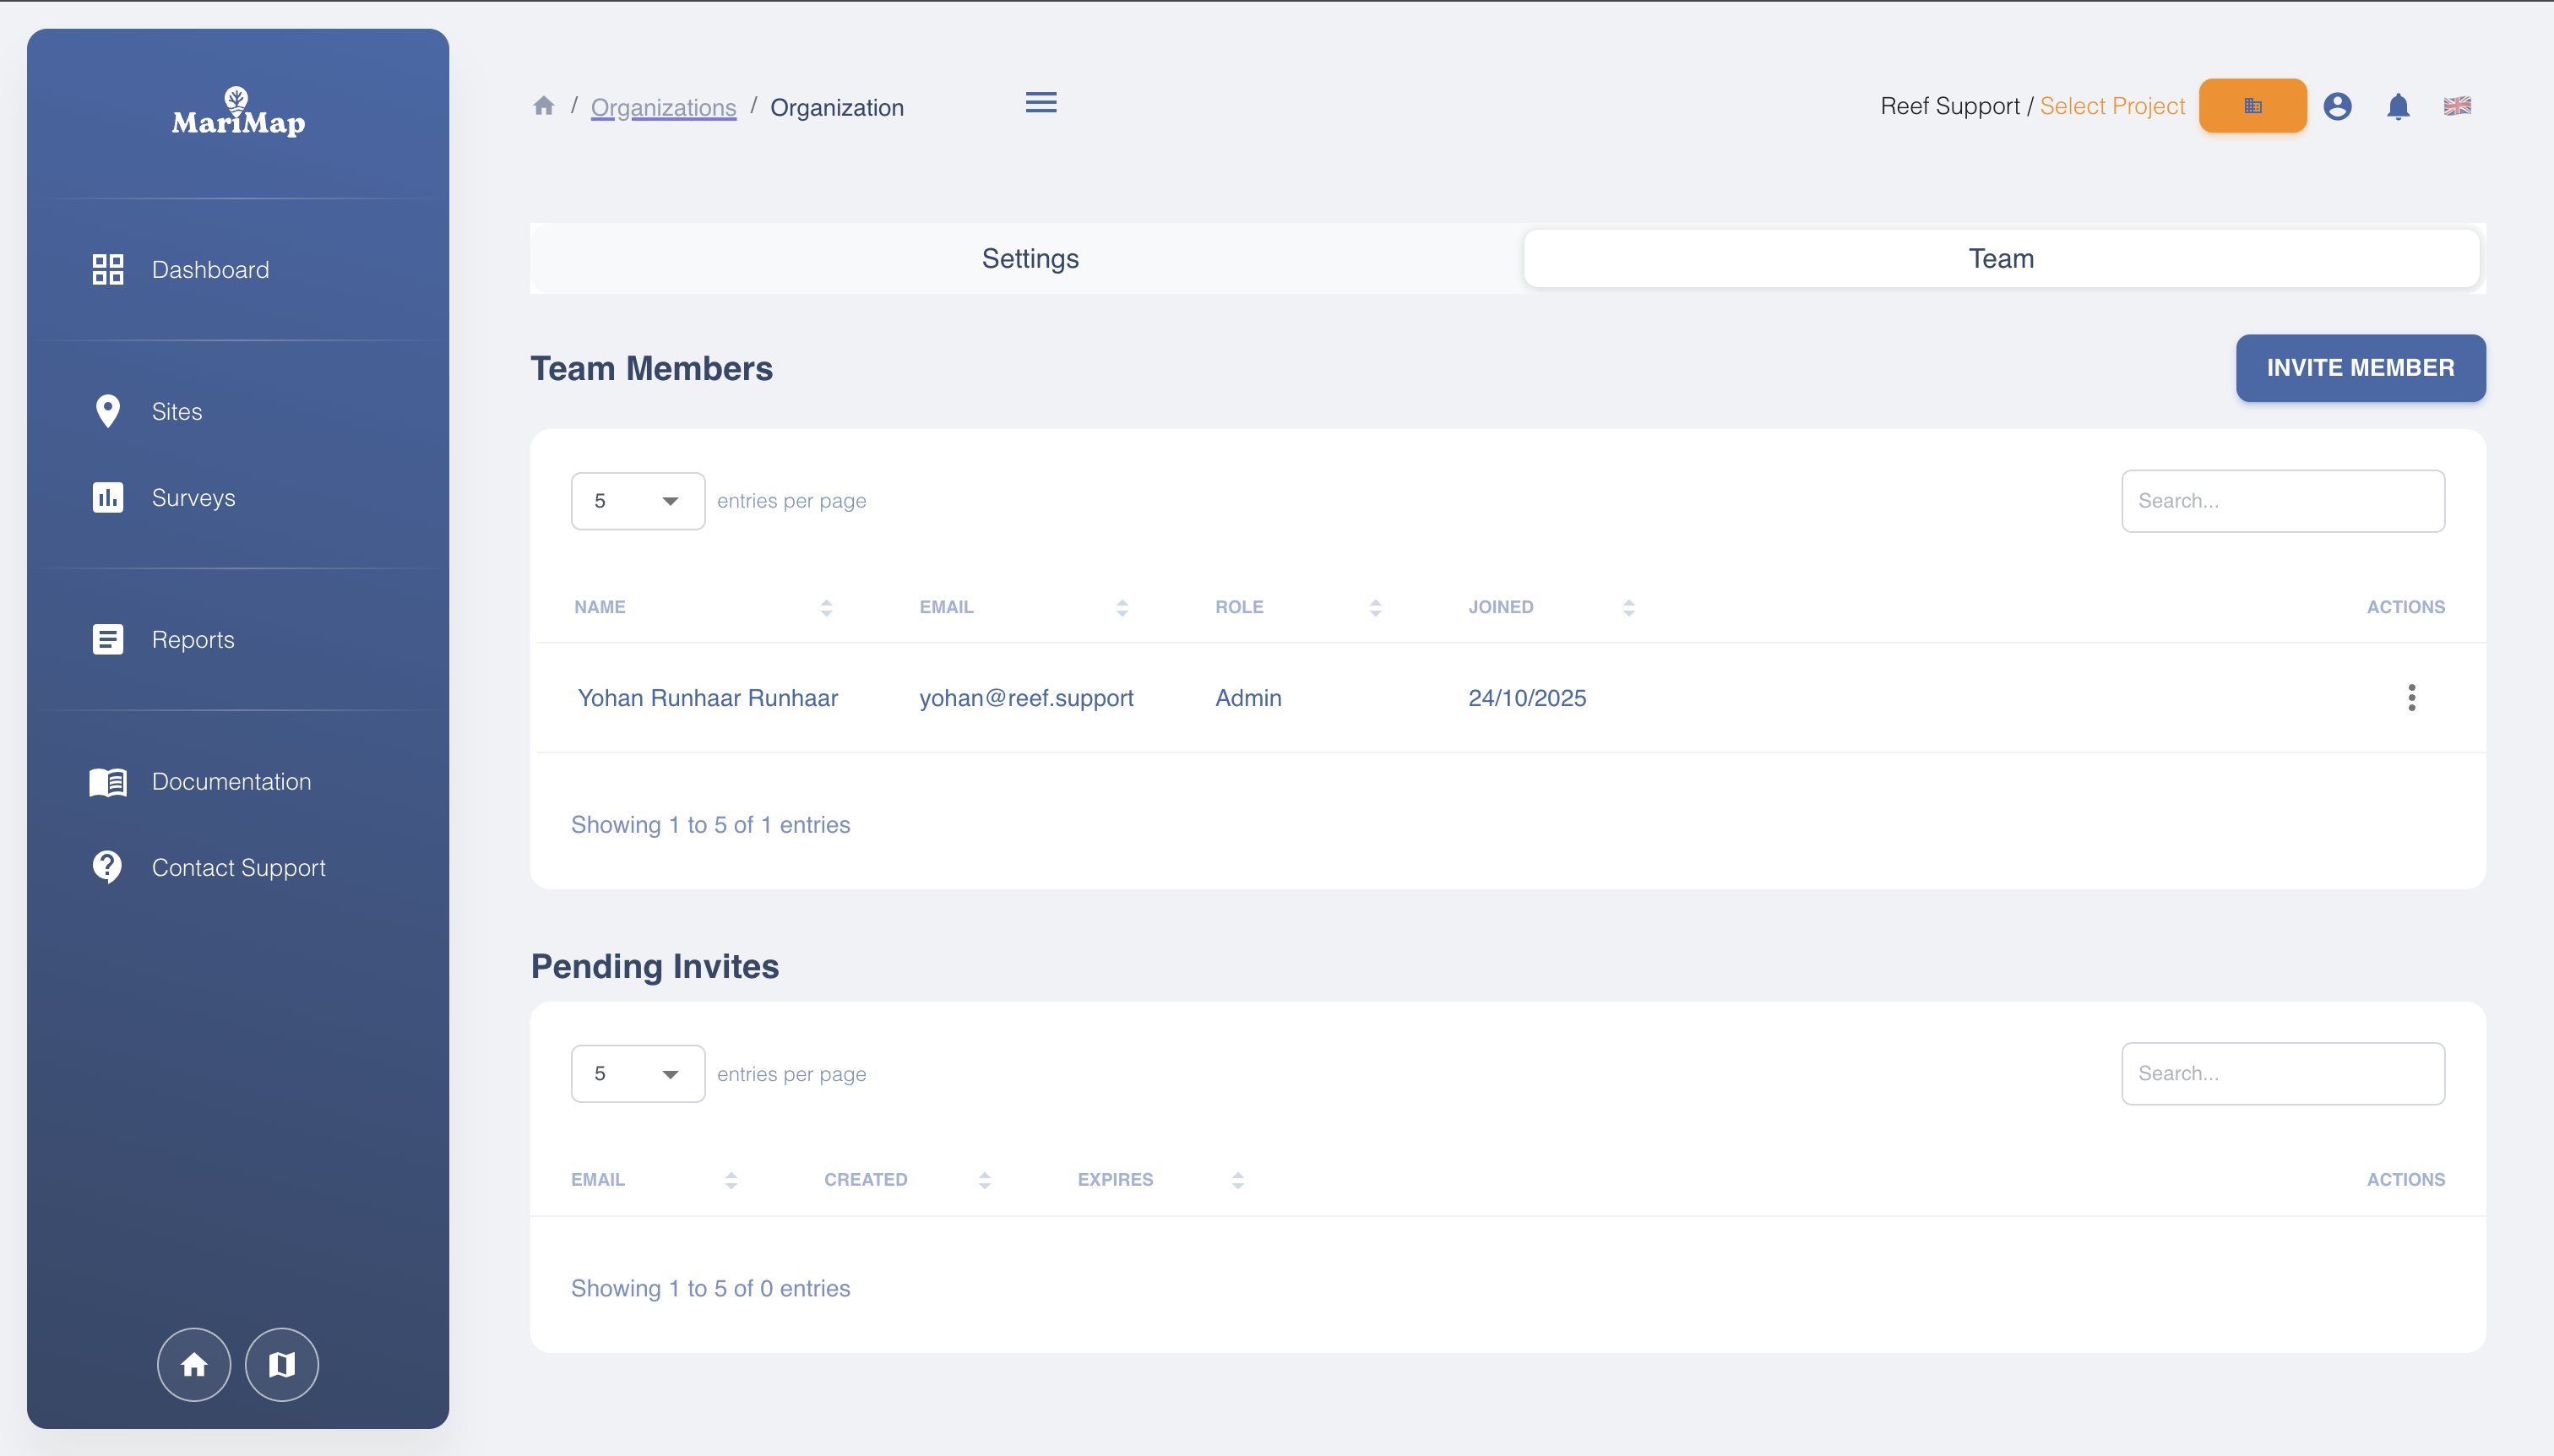Open the Documentation page

click(231, 781)
